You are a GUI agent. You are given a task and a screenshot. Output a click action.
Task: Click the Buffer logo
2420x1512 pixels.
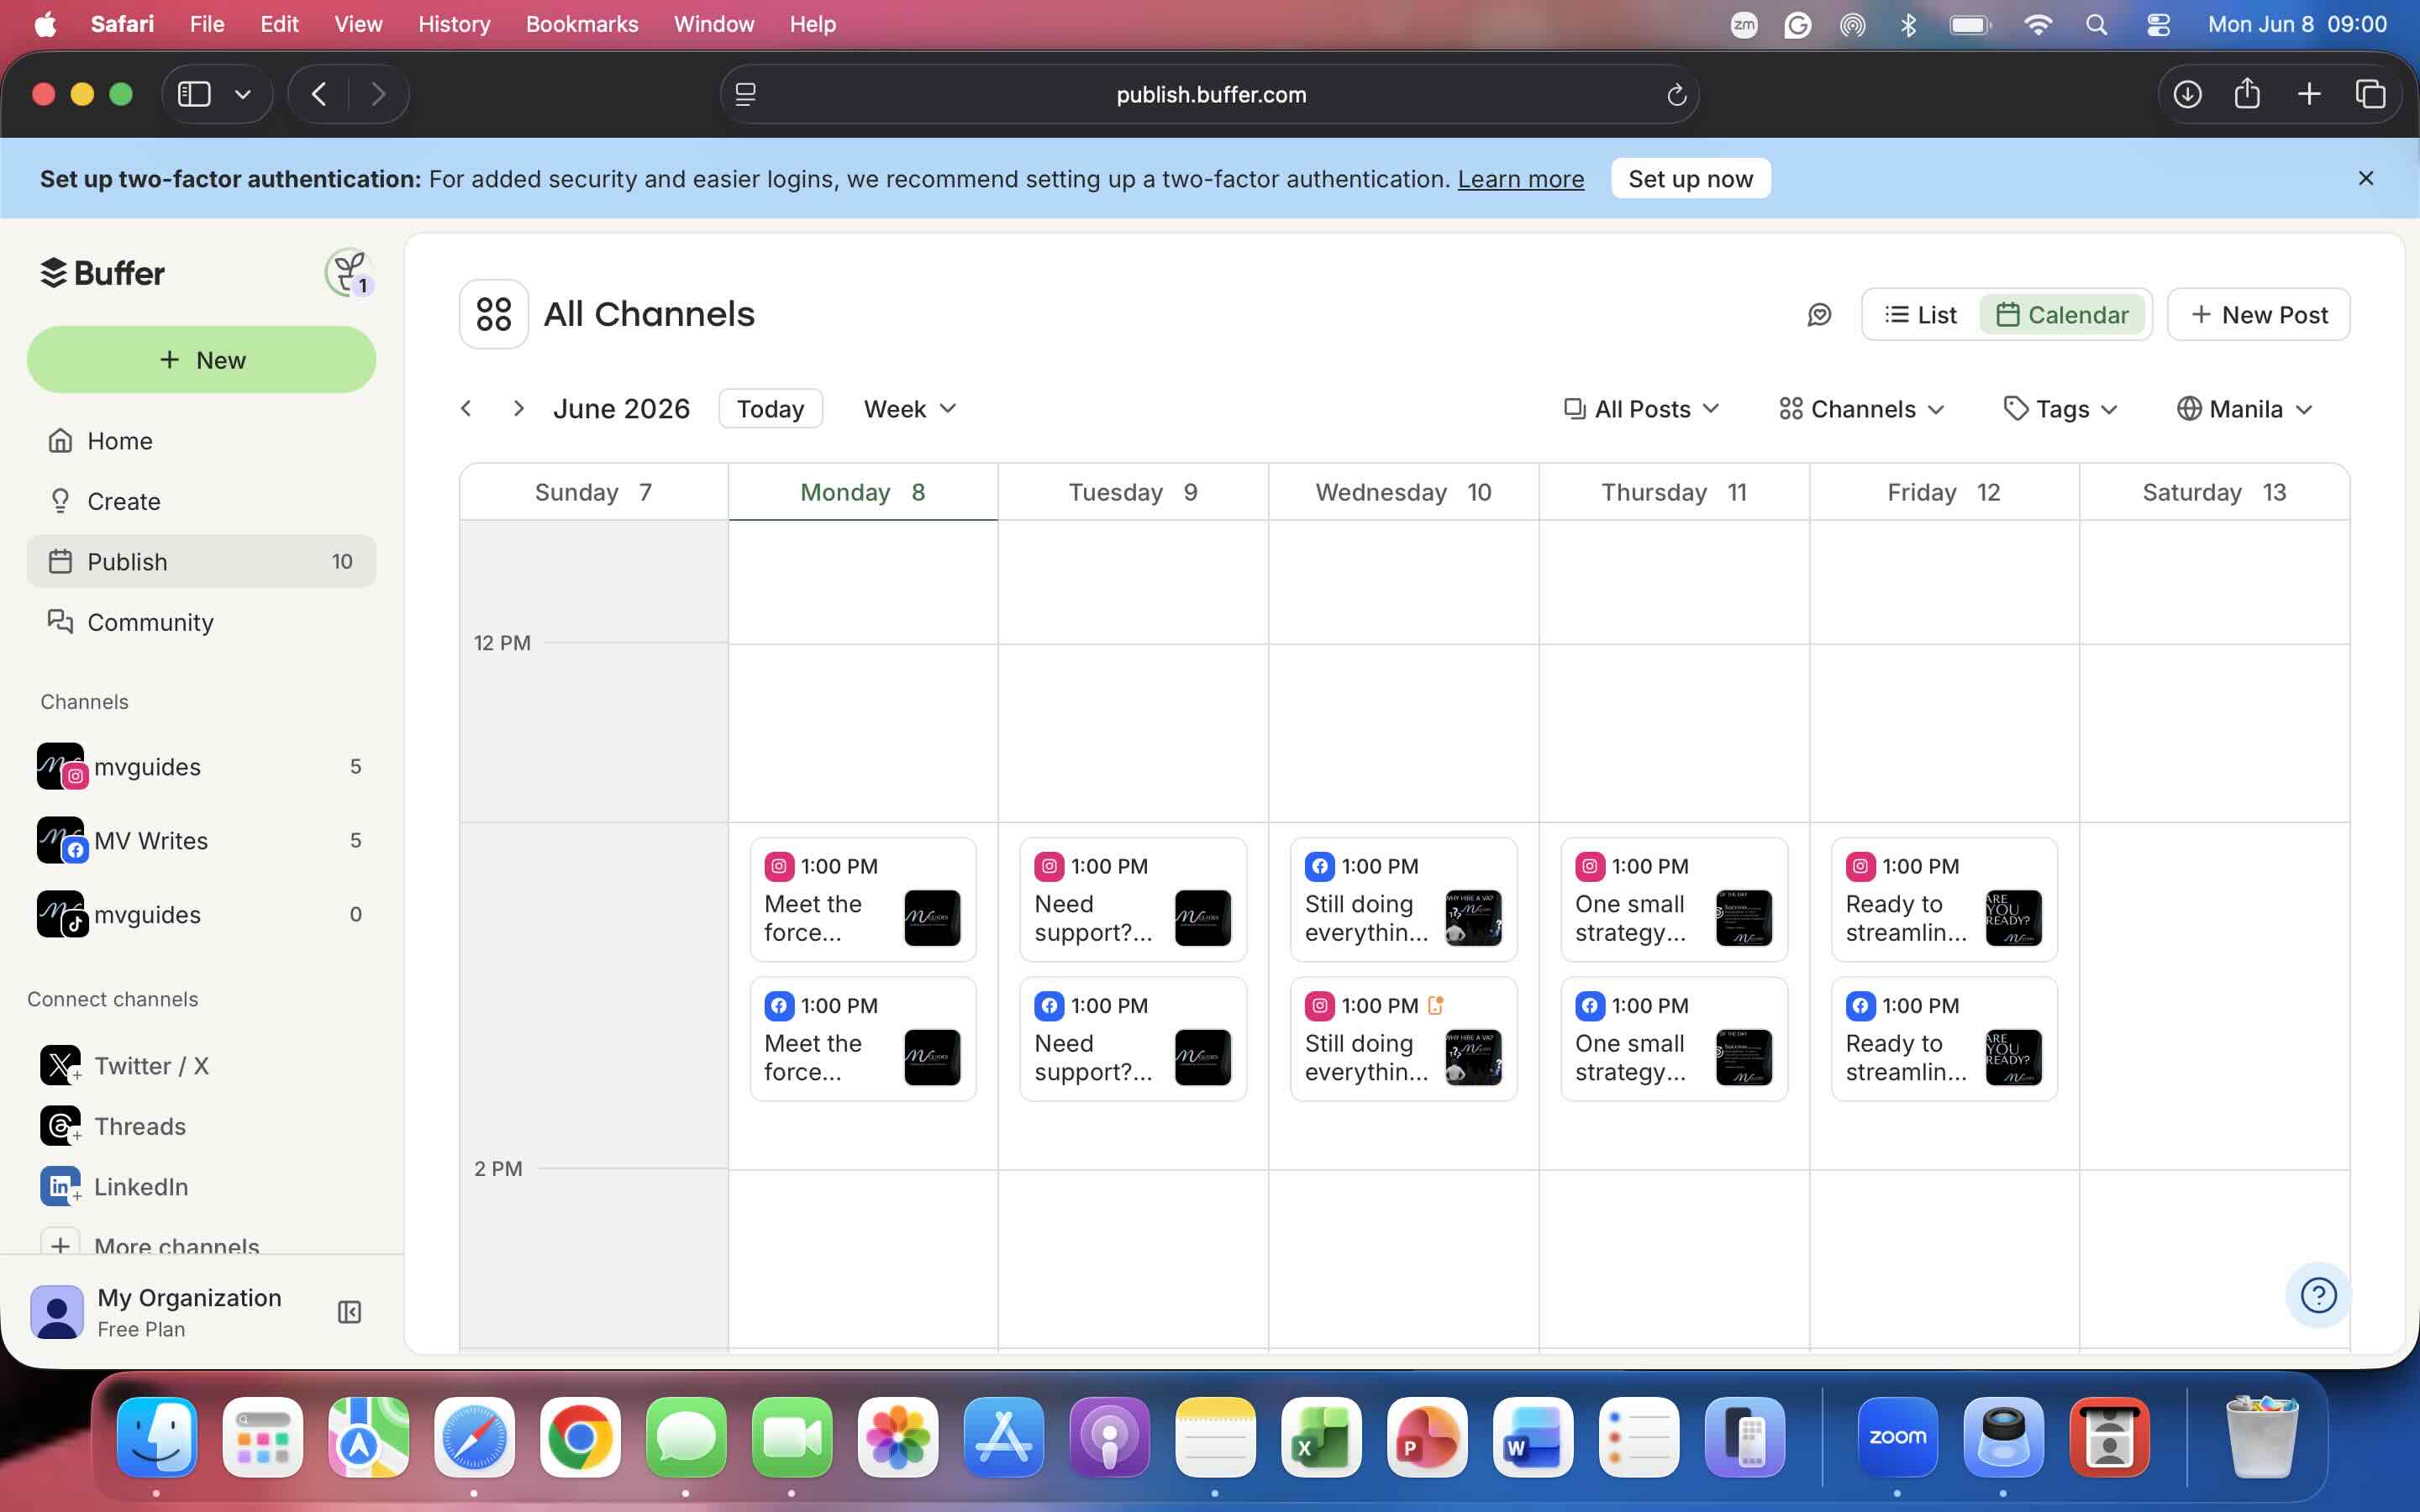(x=102, y=272)
